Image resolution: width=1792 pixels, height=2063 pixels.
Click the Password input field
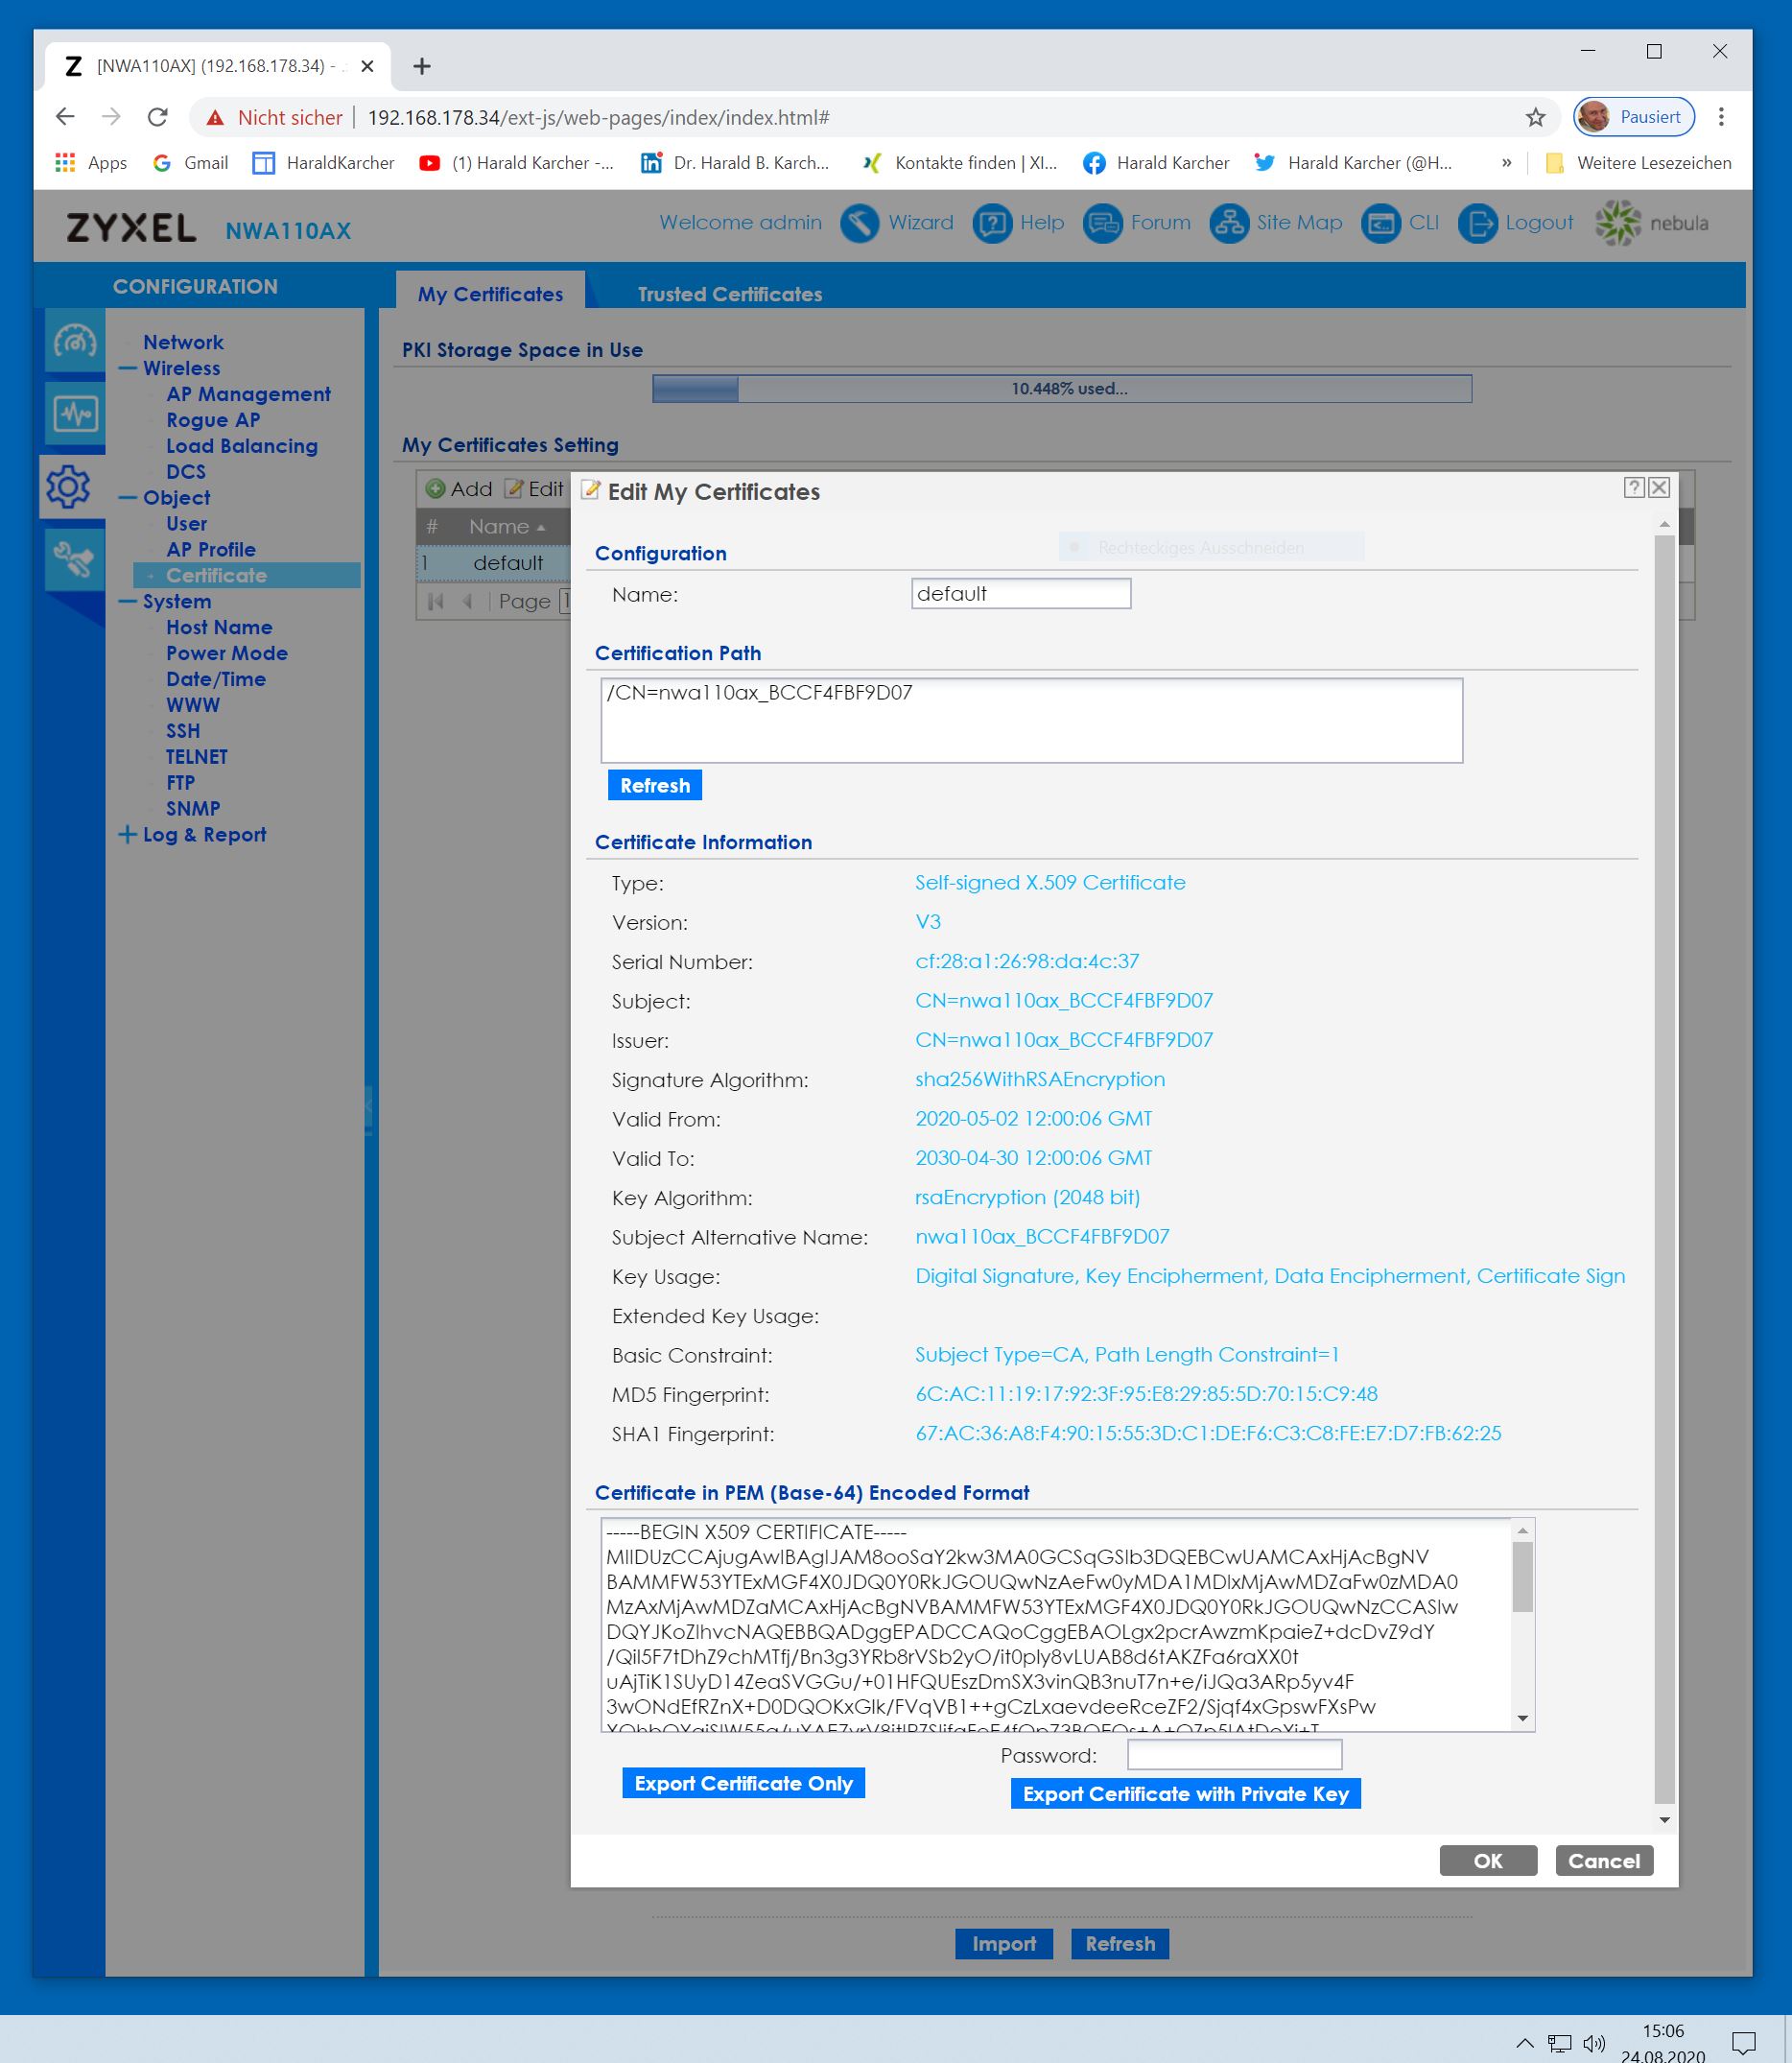(1234, 1755)
